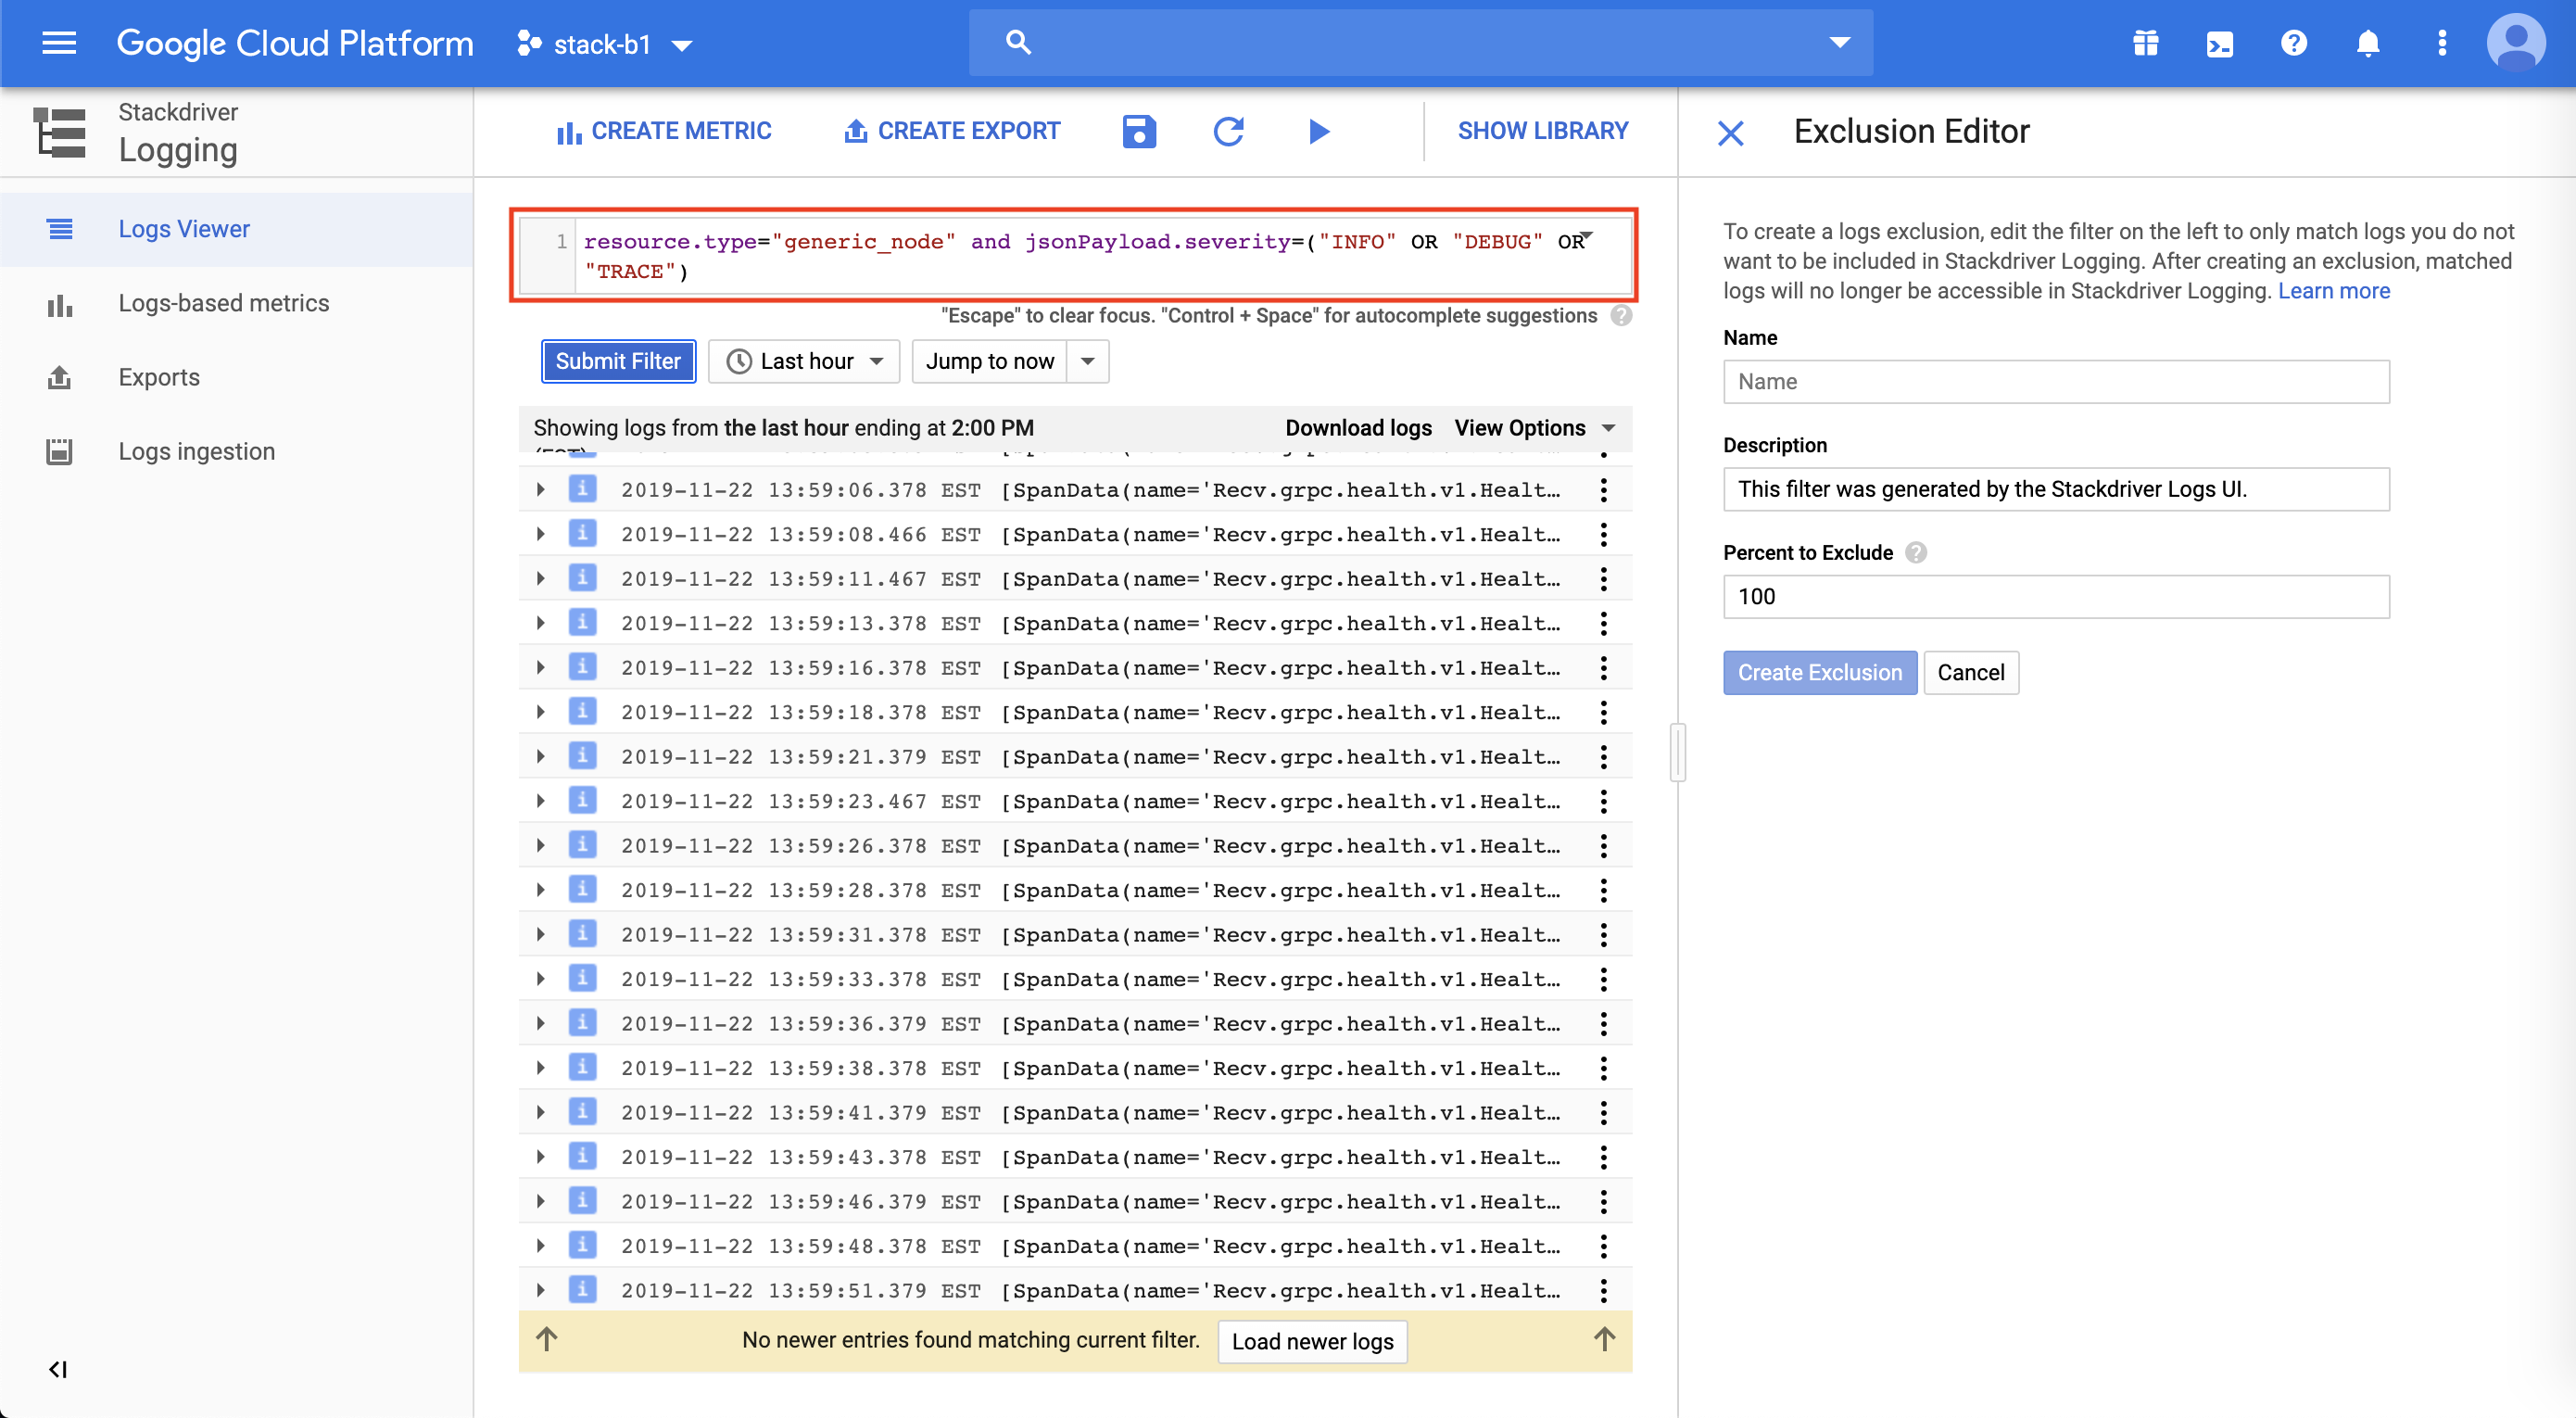Open the Last hour time range dropdown
2576x1418 pixels.
[804, 361]
